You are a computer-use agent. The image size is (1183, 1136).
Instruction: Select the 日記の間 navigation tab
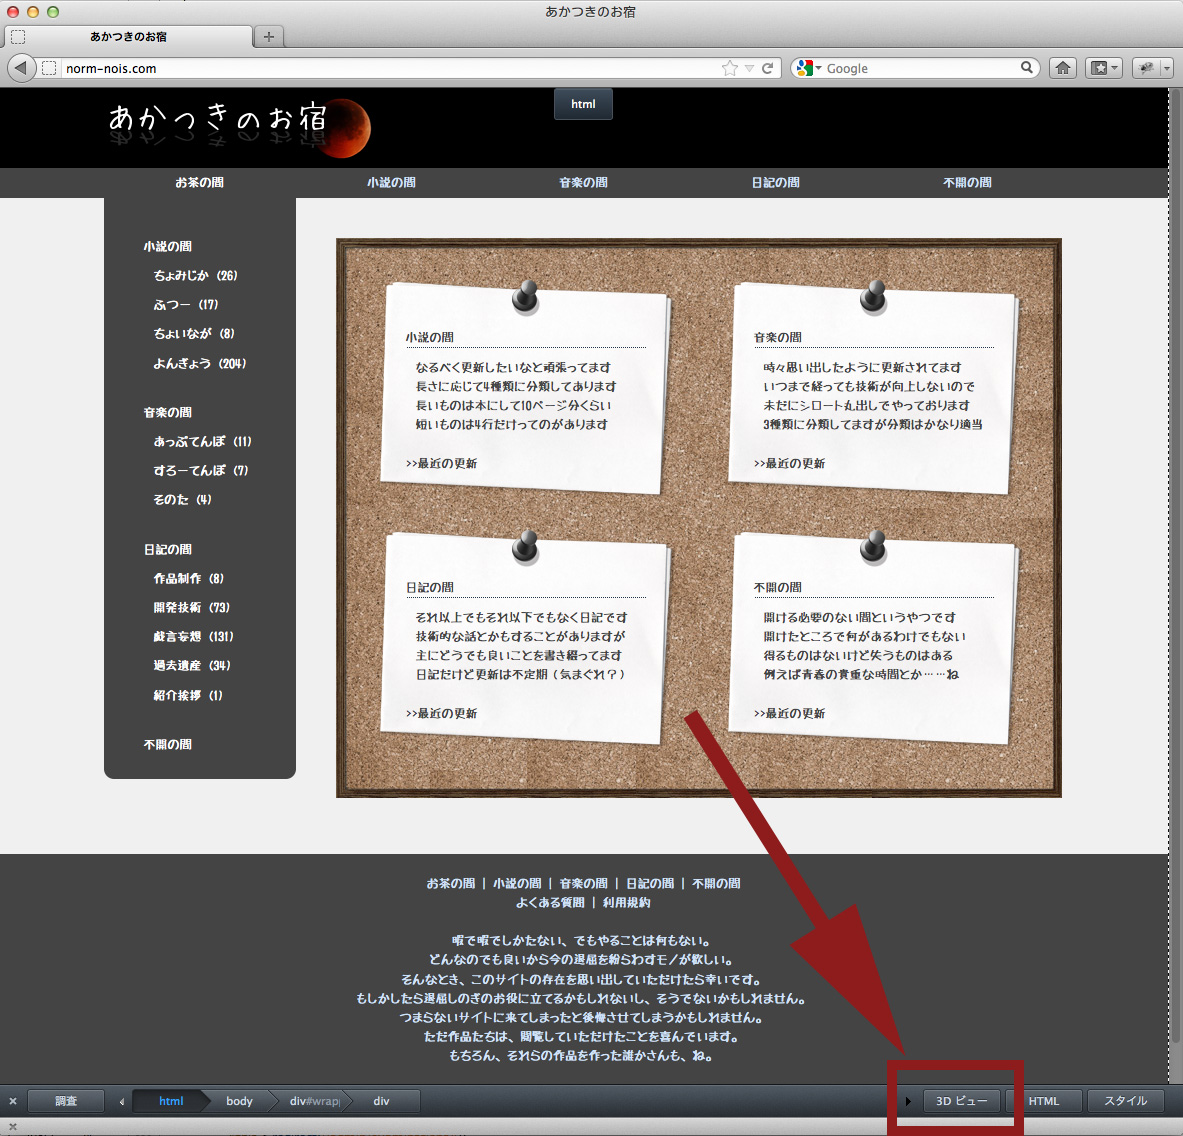pos(775,183)
